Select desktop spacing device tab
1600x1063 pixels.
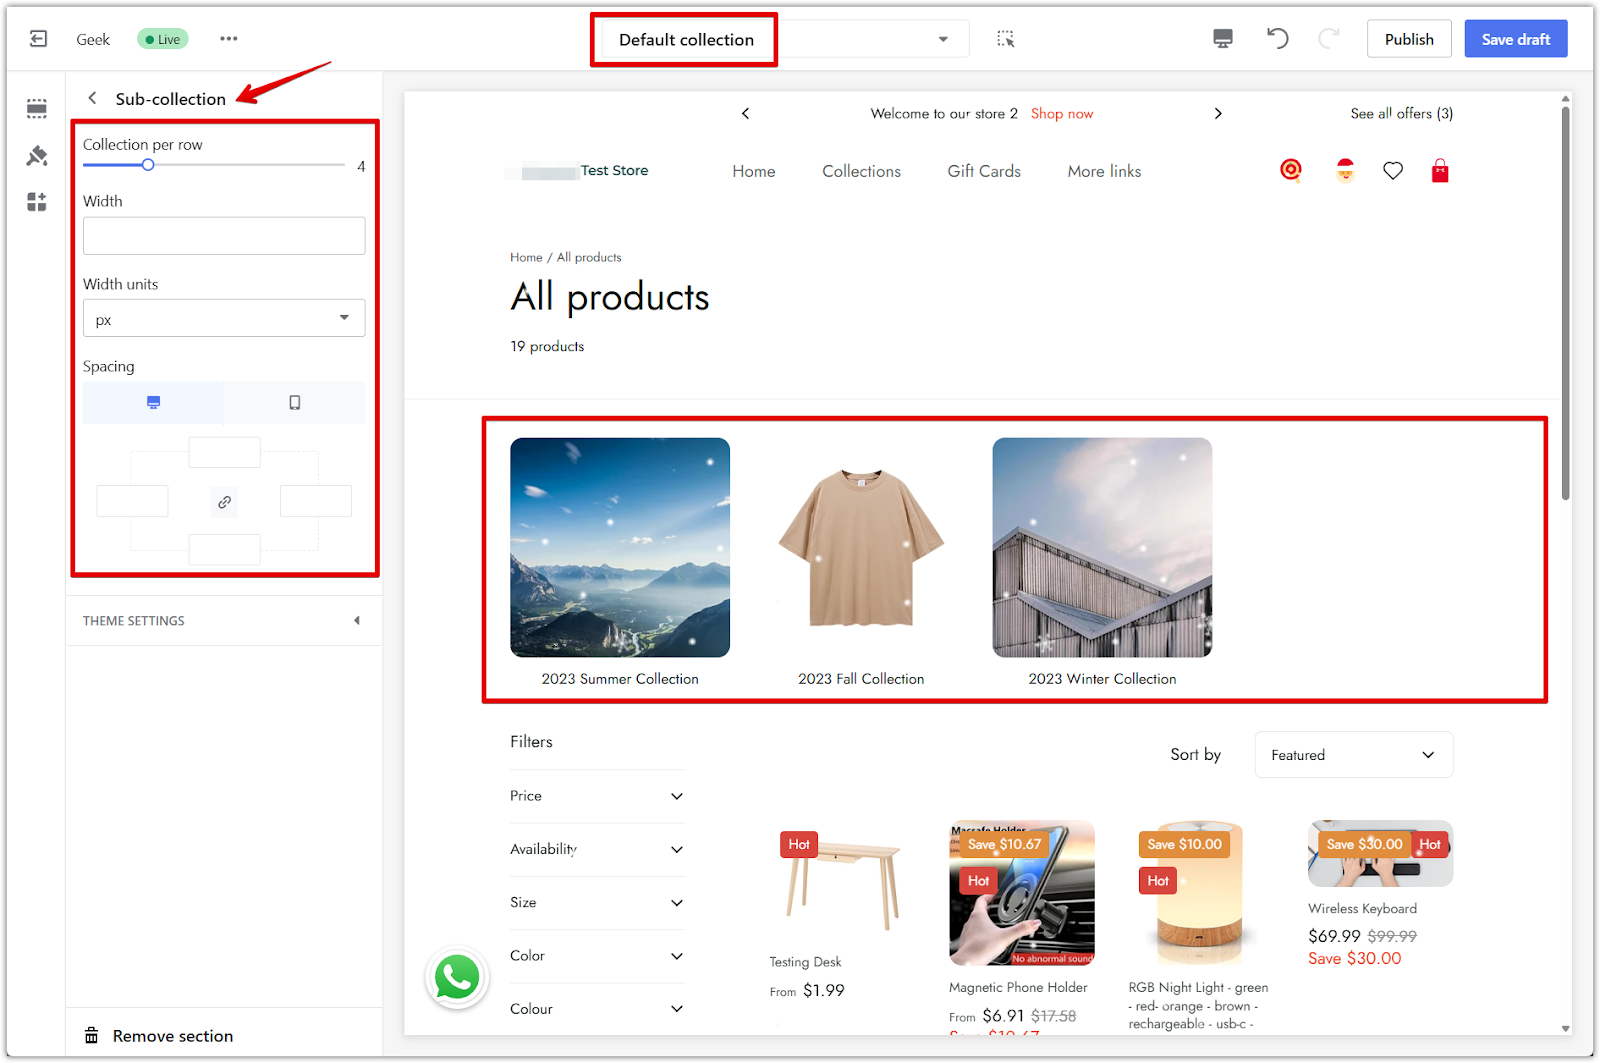click(153, 402)
